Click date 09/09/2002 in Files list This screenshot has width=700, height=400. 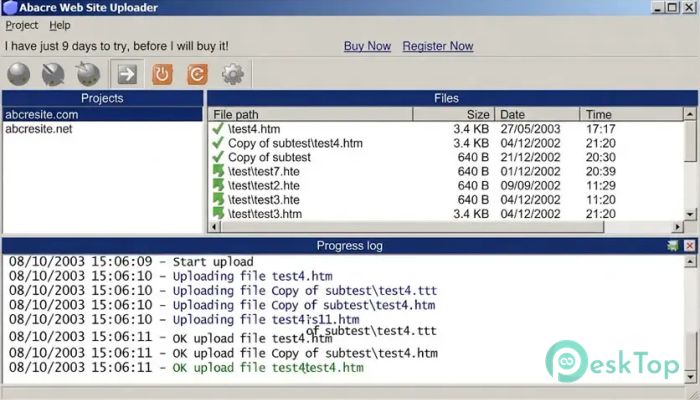coord(530,185)
